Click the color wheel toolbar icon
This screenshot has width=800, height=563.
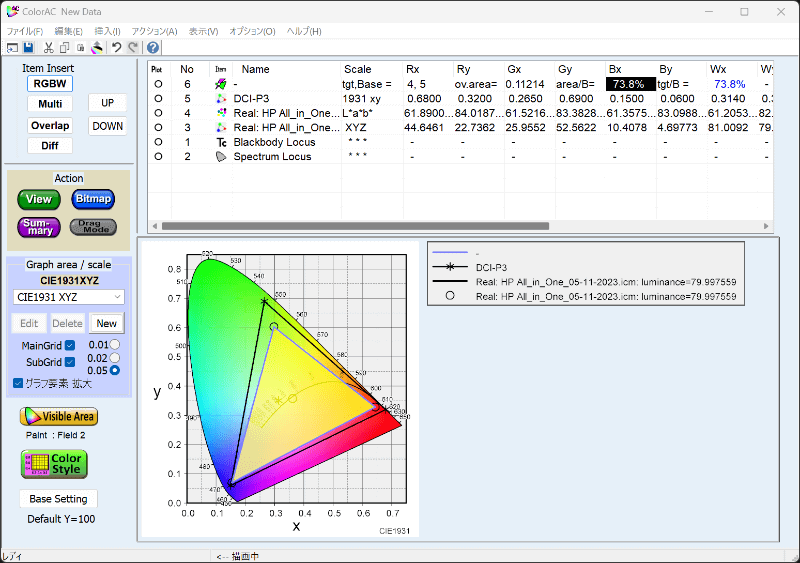(97, 47)
